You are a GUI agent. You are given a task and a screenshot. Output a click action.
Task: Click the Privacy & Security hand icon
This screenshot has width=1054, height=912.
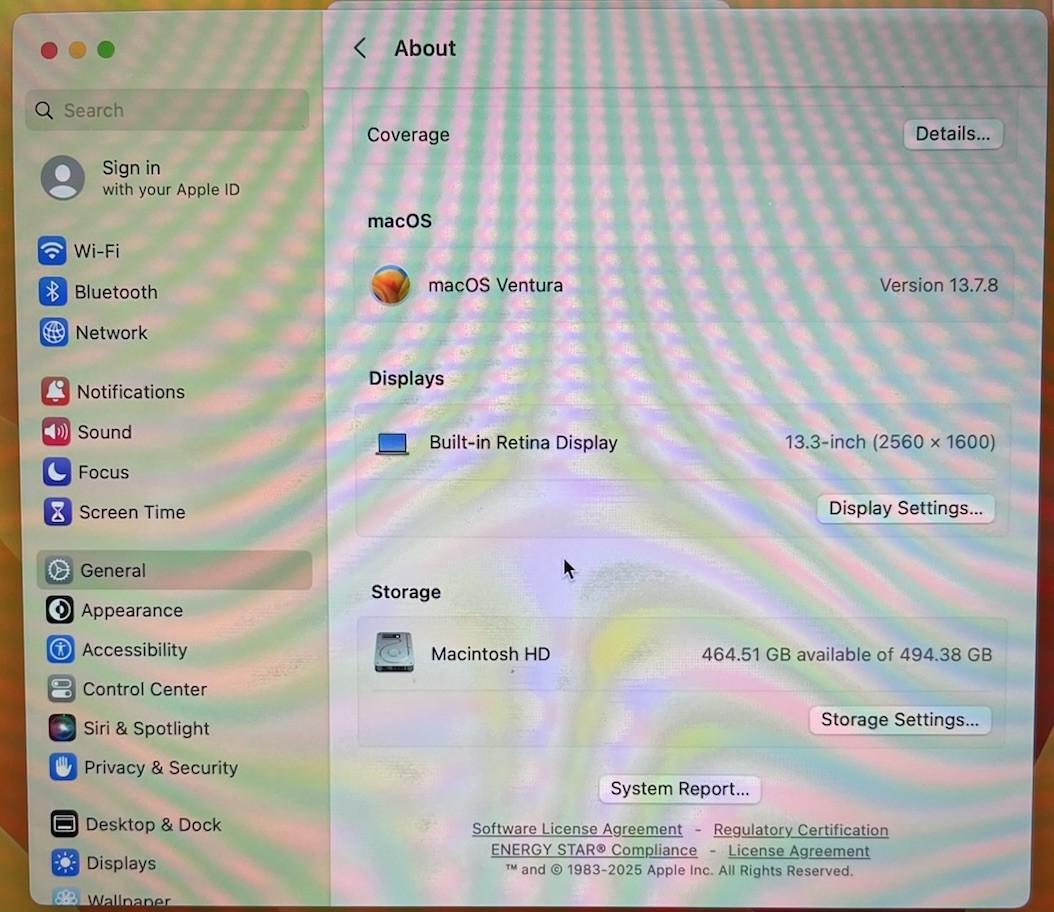[x=63, y=767]
